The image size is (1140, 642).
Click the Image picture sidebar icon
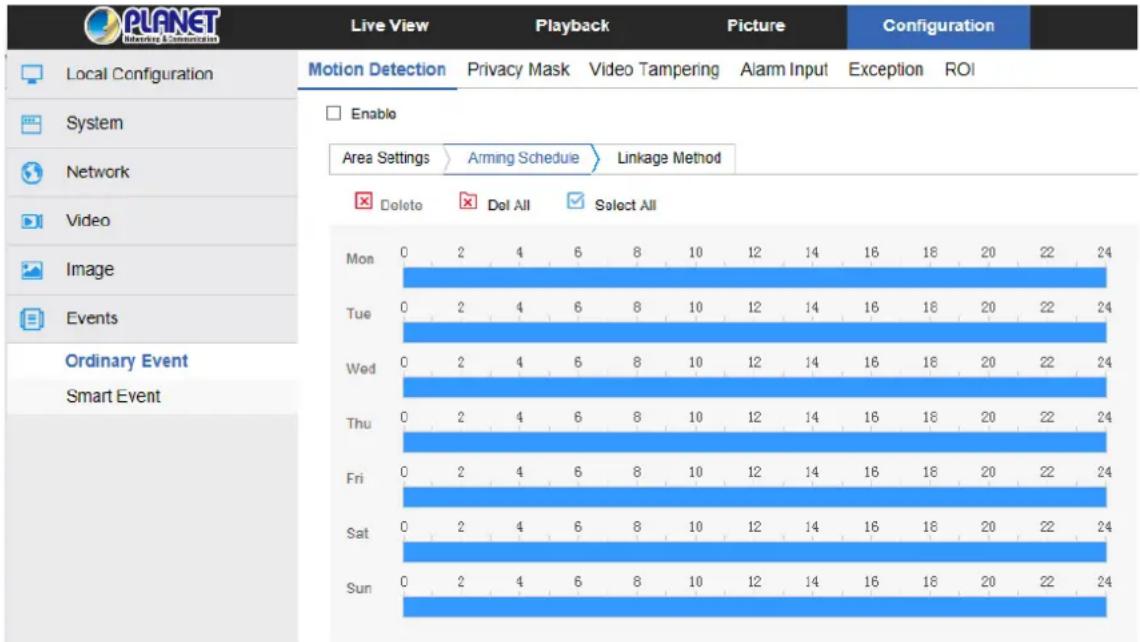(31, 270)
